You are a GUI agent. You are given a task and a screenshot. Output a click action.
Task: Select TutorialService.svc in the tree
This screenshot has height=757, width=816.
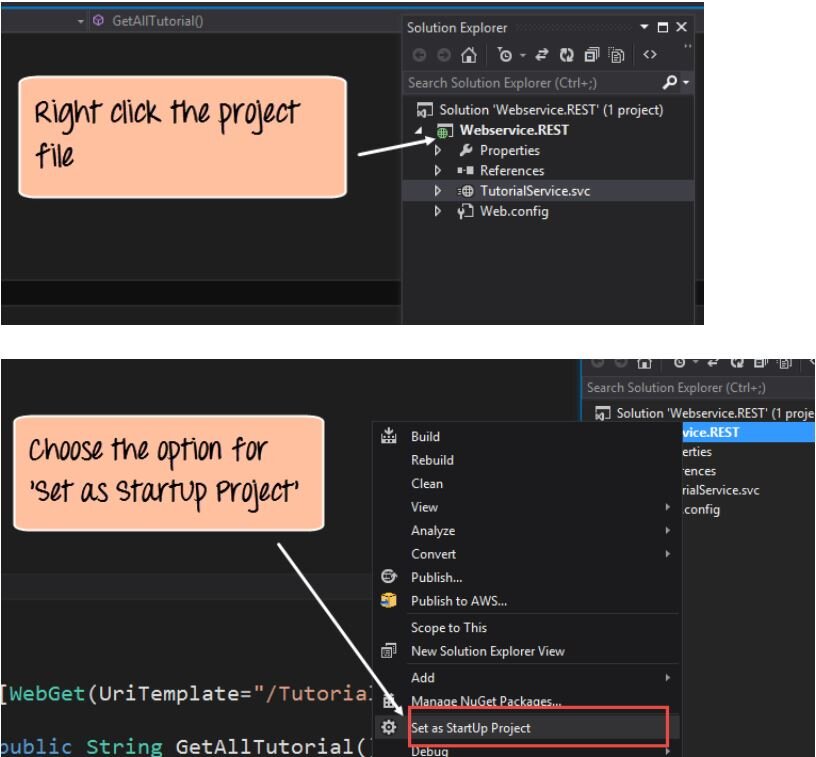[x=535, y=191]
